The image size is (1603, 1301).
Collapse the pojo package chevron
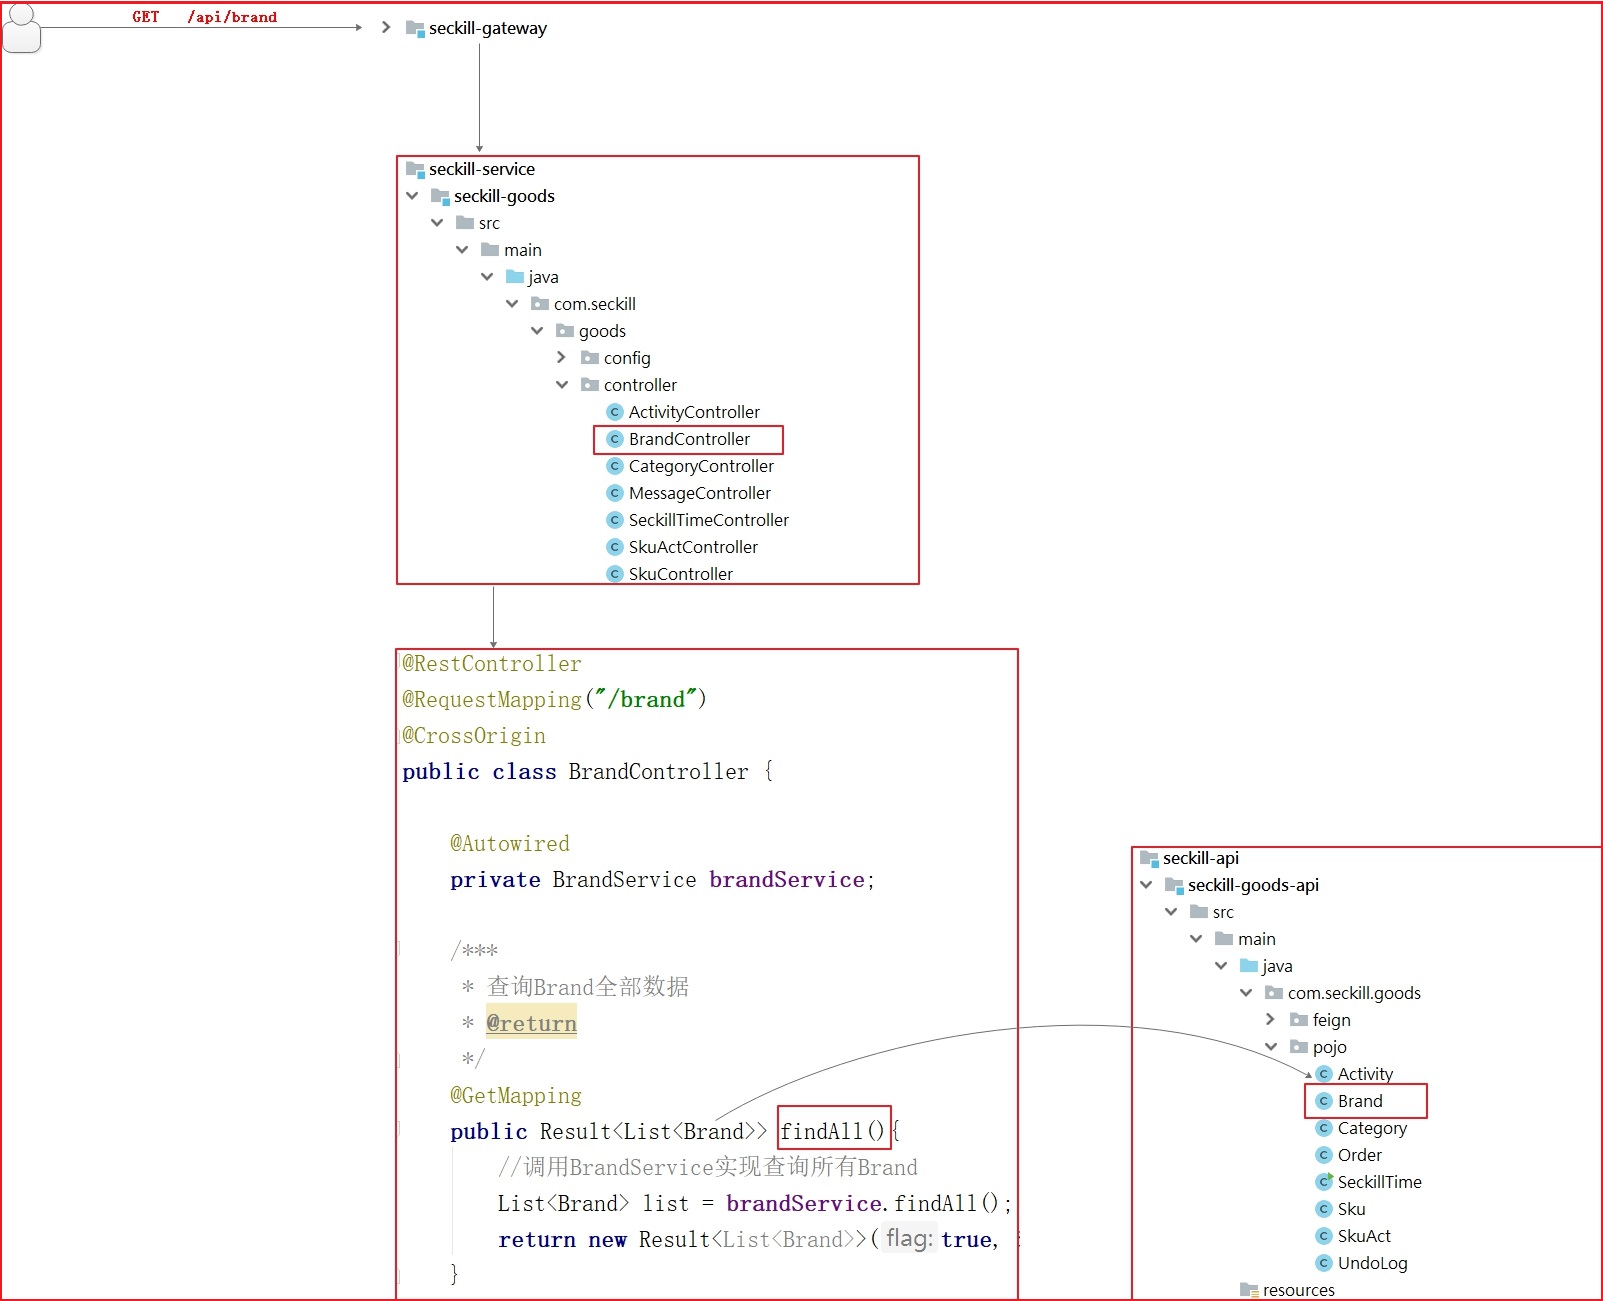click(1270, 1047)
